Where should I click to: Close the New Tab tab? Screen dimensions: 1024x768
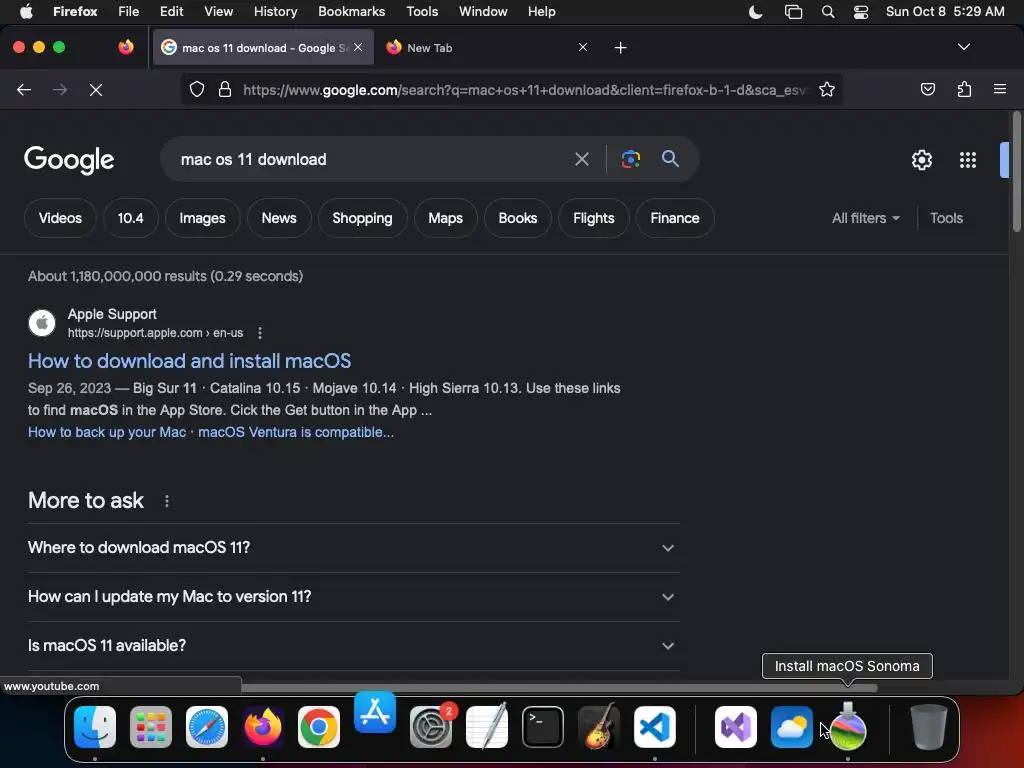coord(583,47)
